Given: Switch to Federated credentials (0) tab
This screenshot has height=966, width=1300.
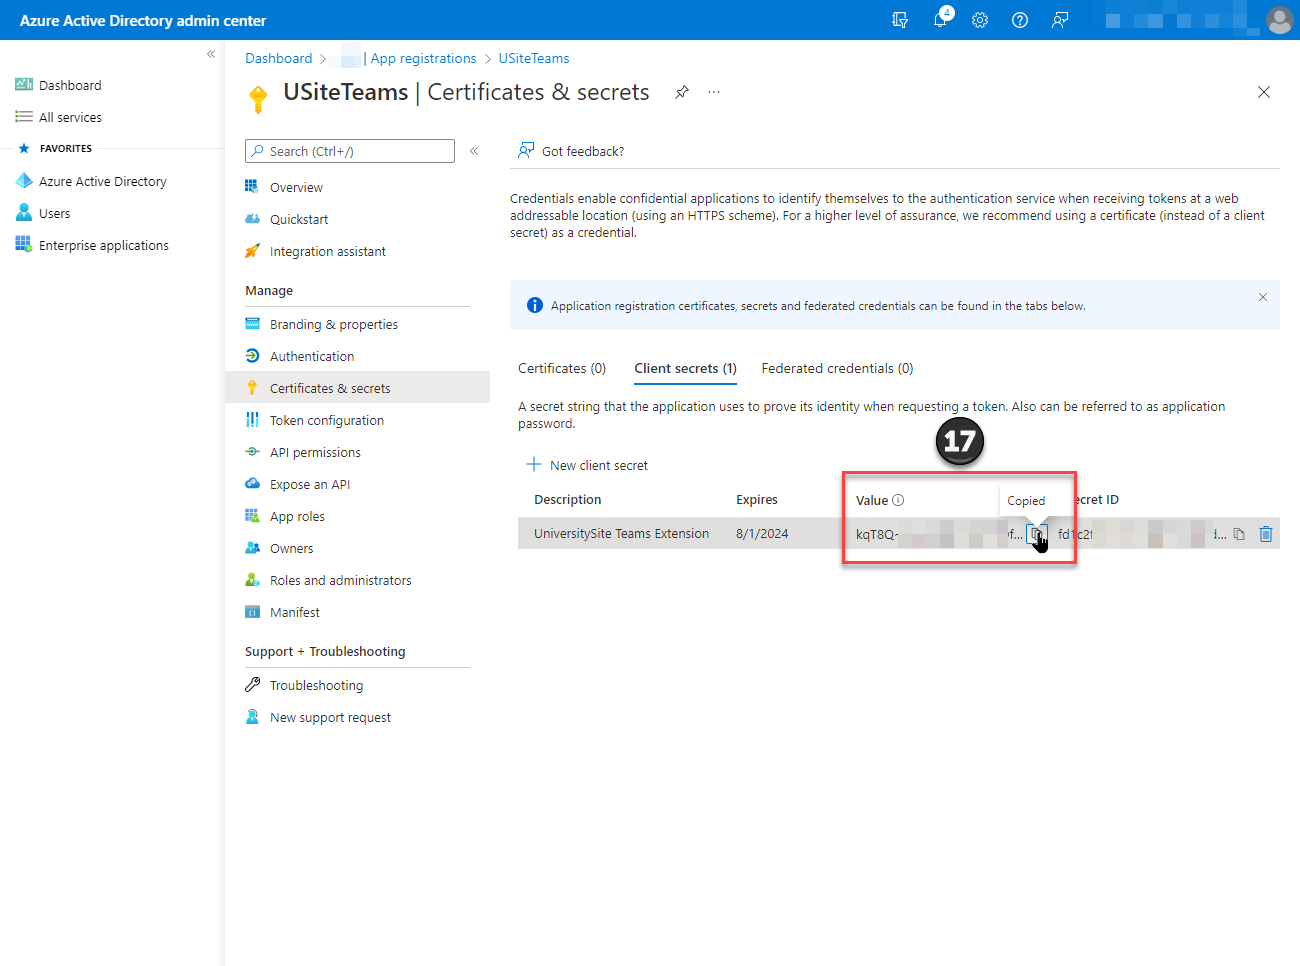Looking at the screenshot, I should click(x=837, y=368).
